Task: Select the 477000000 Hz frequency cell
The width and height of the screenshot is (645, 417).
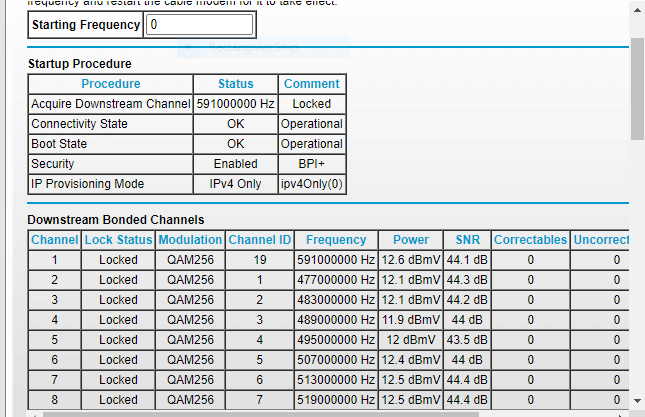Action: coord(336,280)
